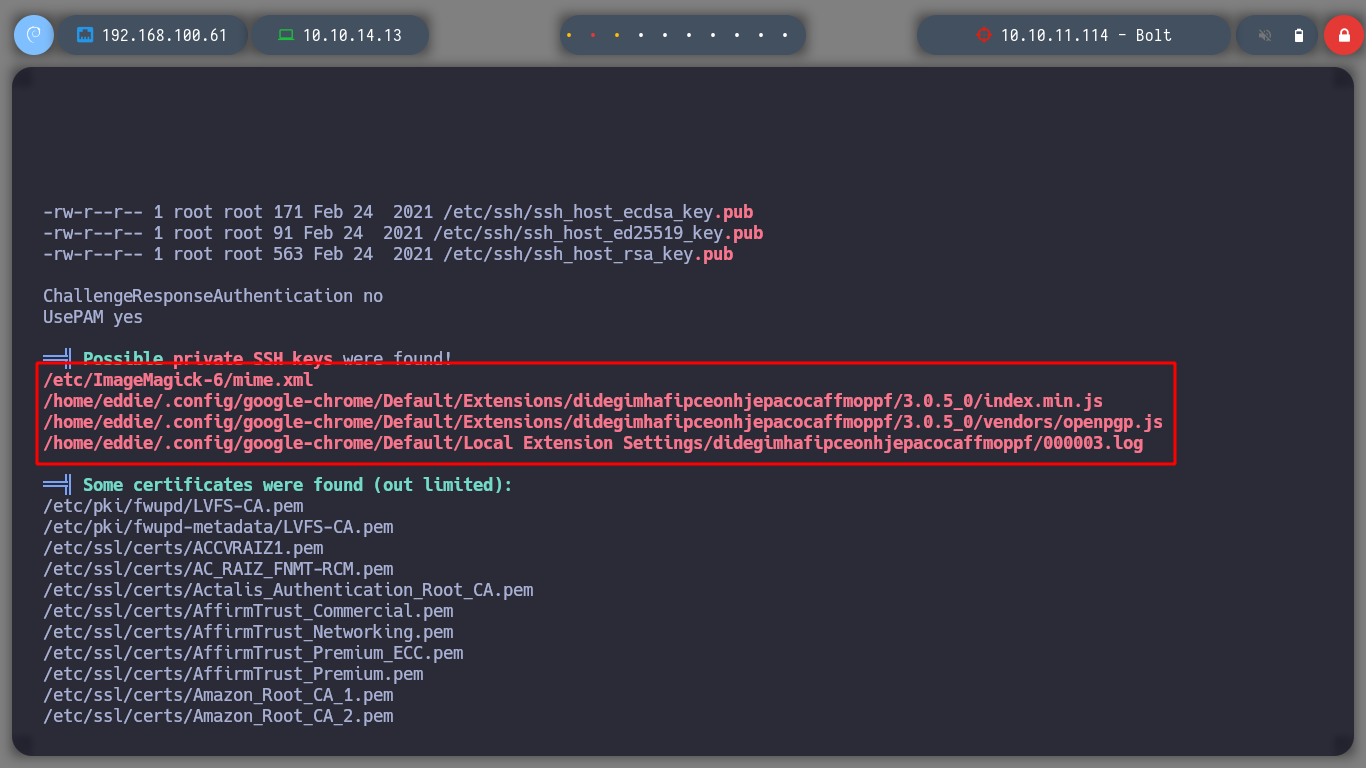Click the ChallengeResponseAuthentication no line

(213, 296)
